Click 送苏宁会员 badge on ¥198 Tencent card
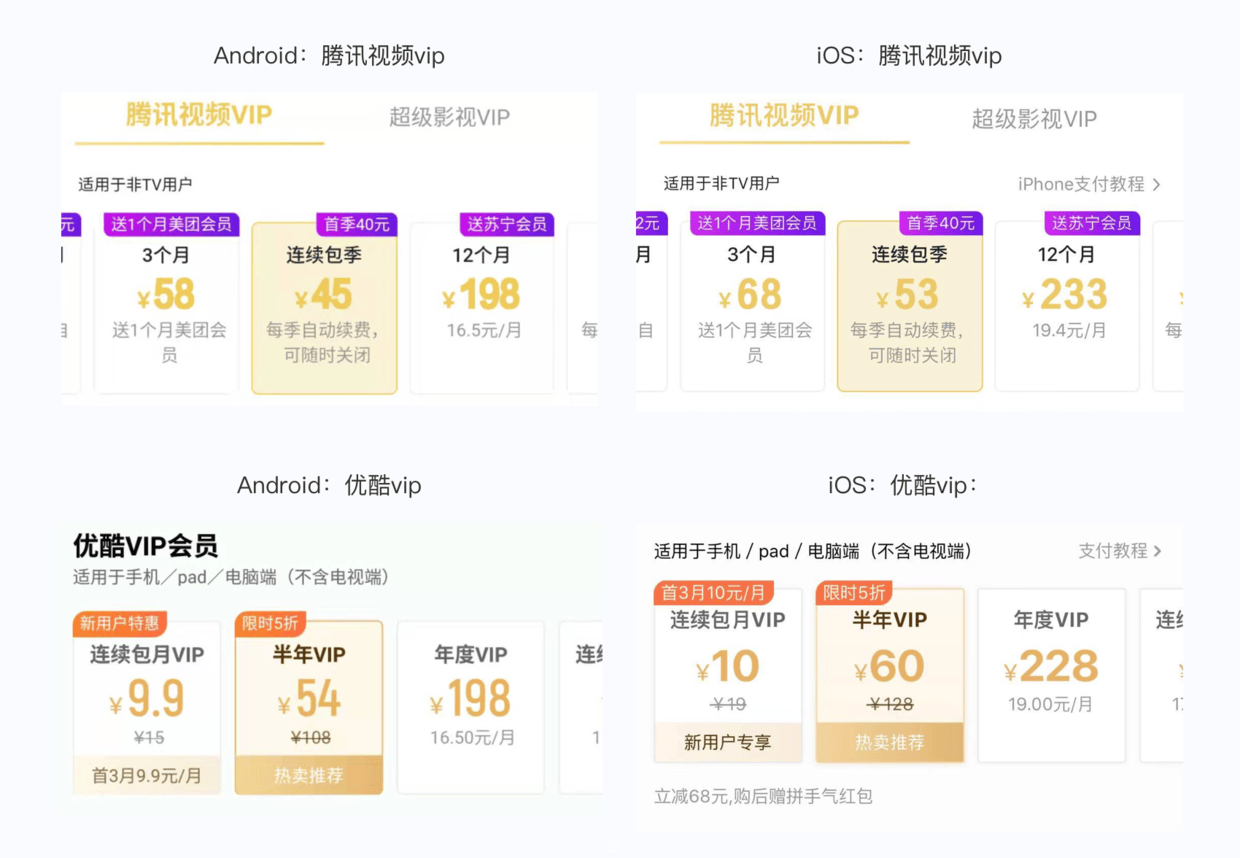The height and width of the screenshot is (858, 1240). coord(507,224)
